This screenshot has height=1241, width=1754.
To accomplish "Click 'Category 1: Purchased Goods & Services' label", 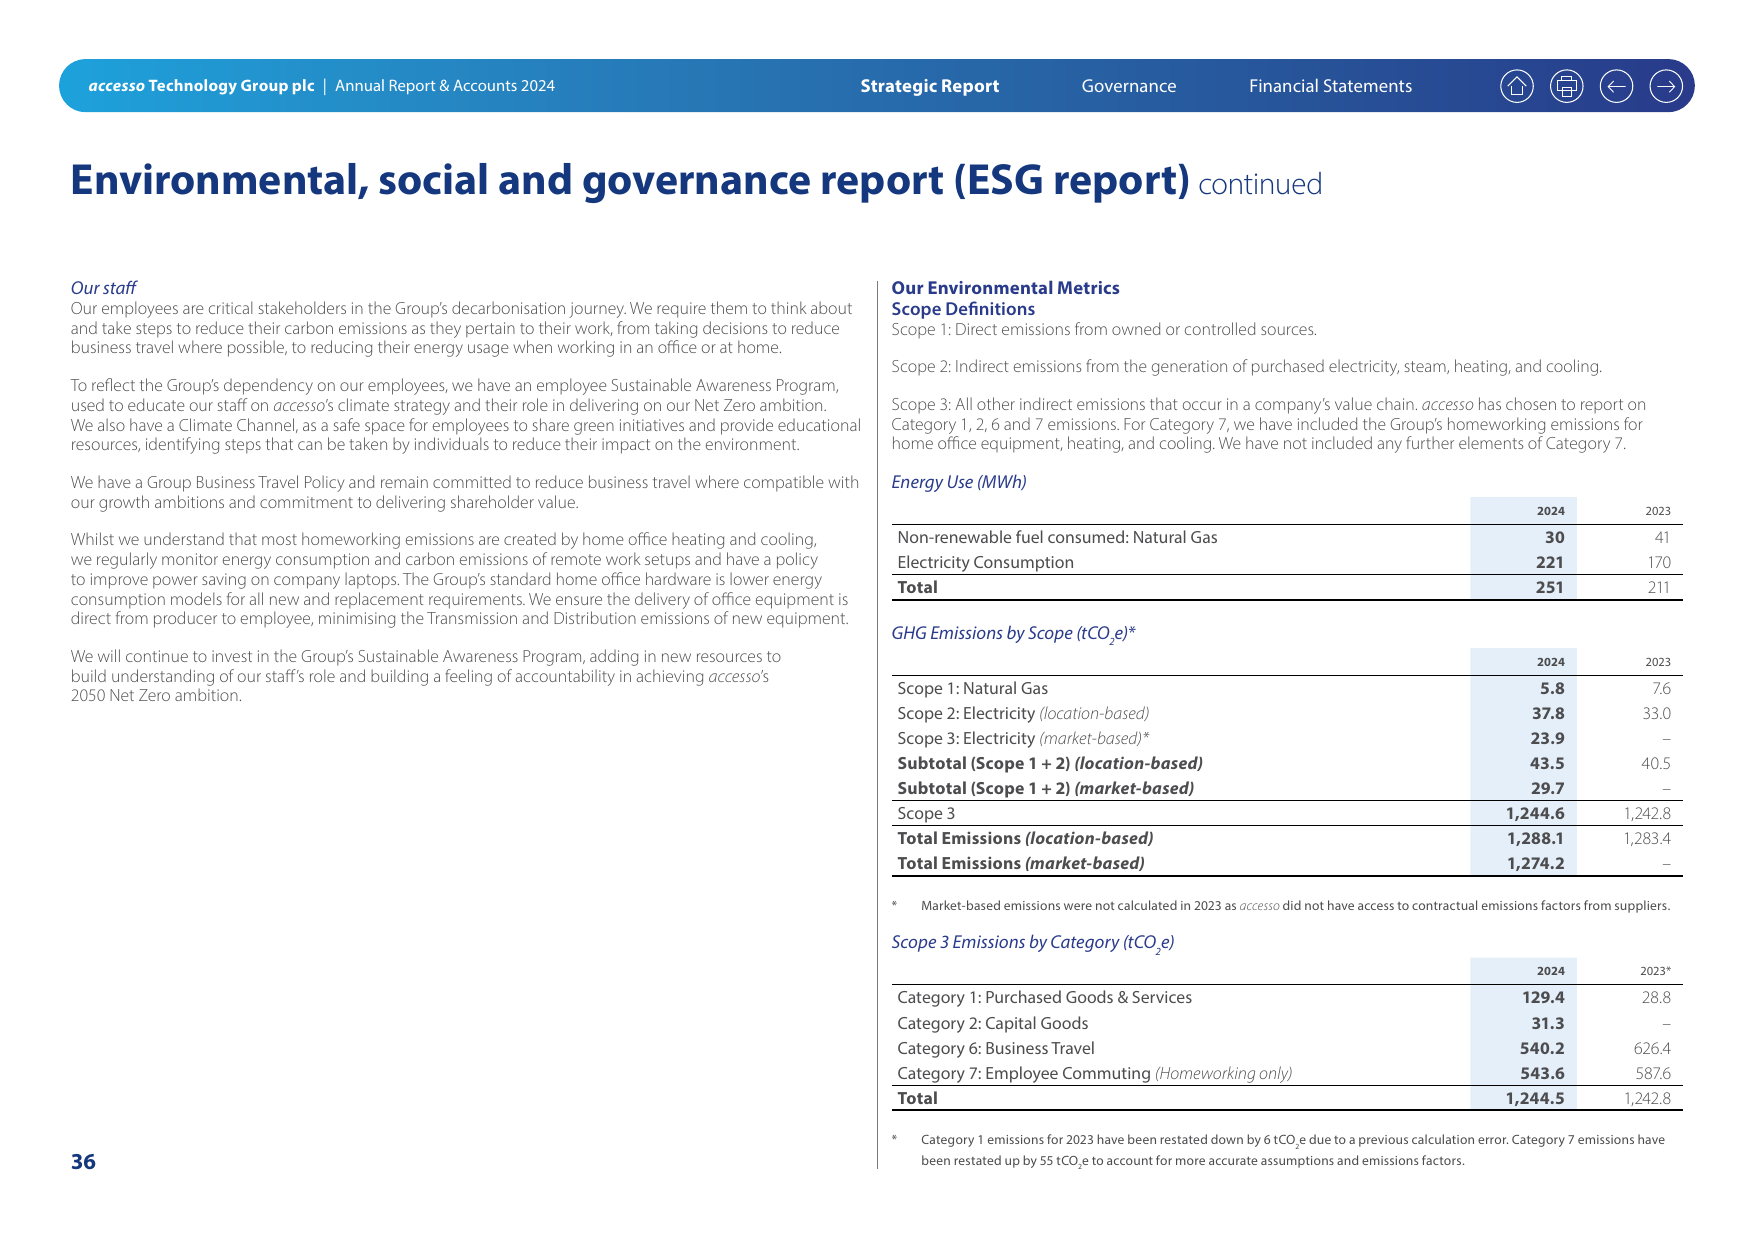I will tap(1044, 998).
